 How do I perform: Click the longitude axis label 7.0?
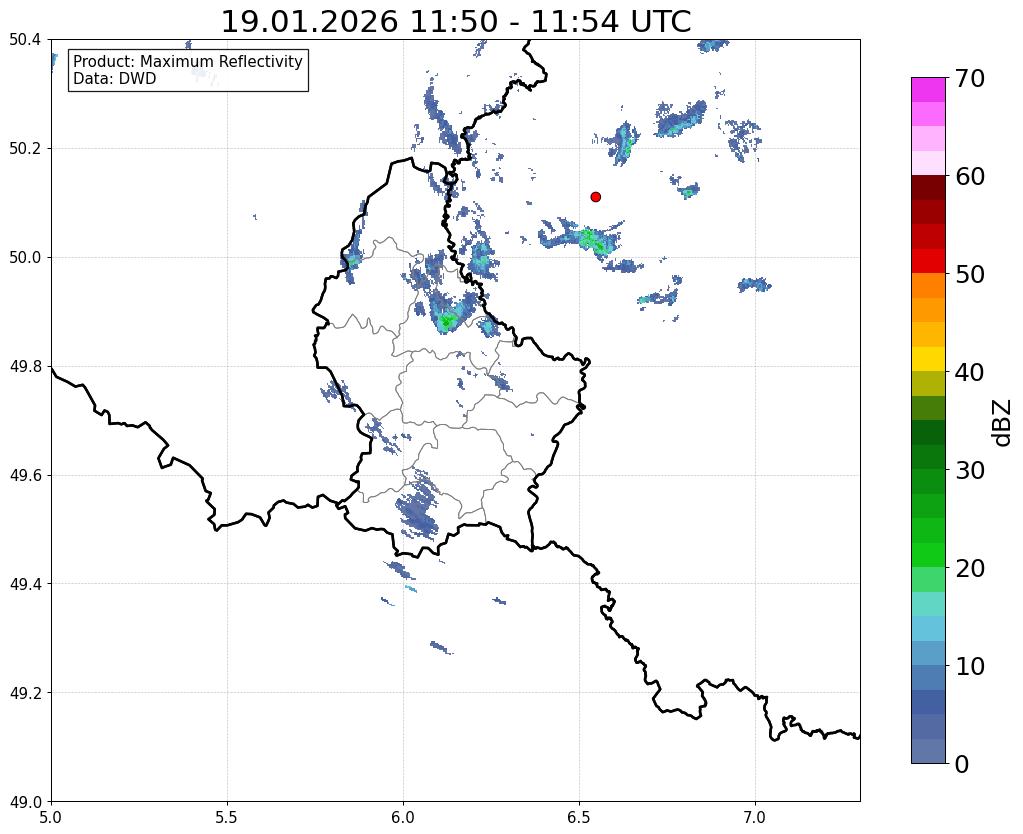755,818
